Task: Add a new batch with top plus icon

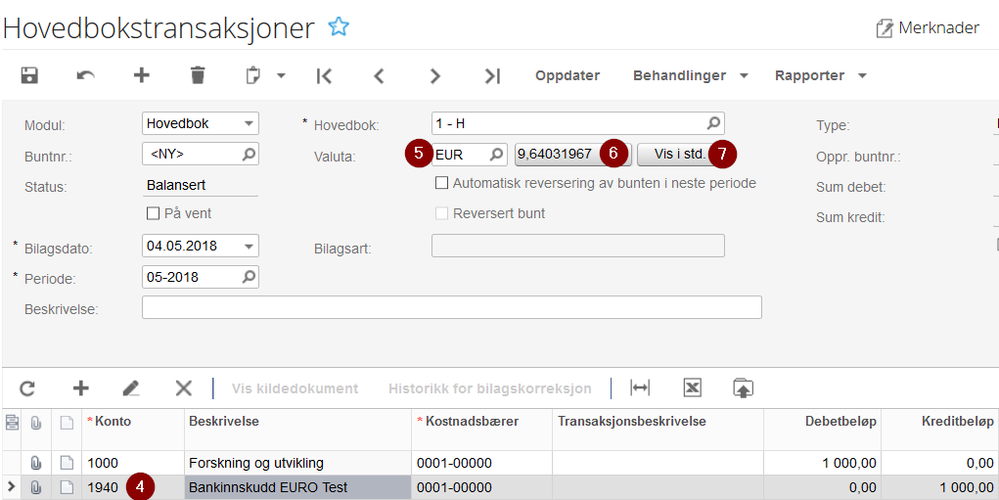Action: click(x=141, y=75)
